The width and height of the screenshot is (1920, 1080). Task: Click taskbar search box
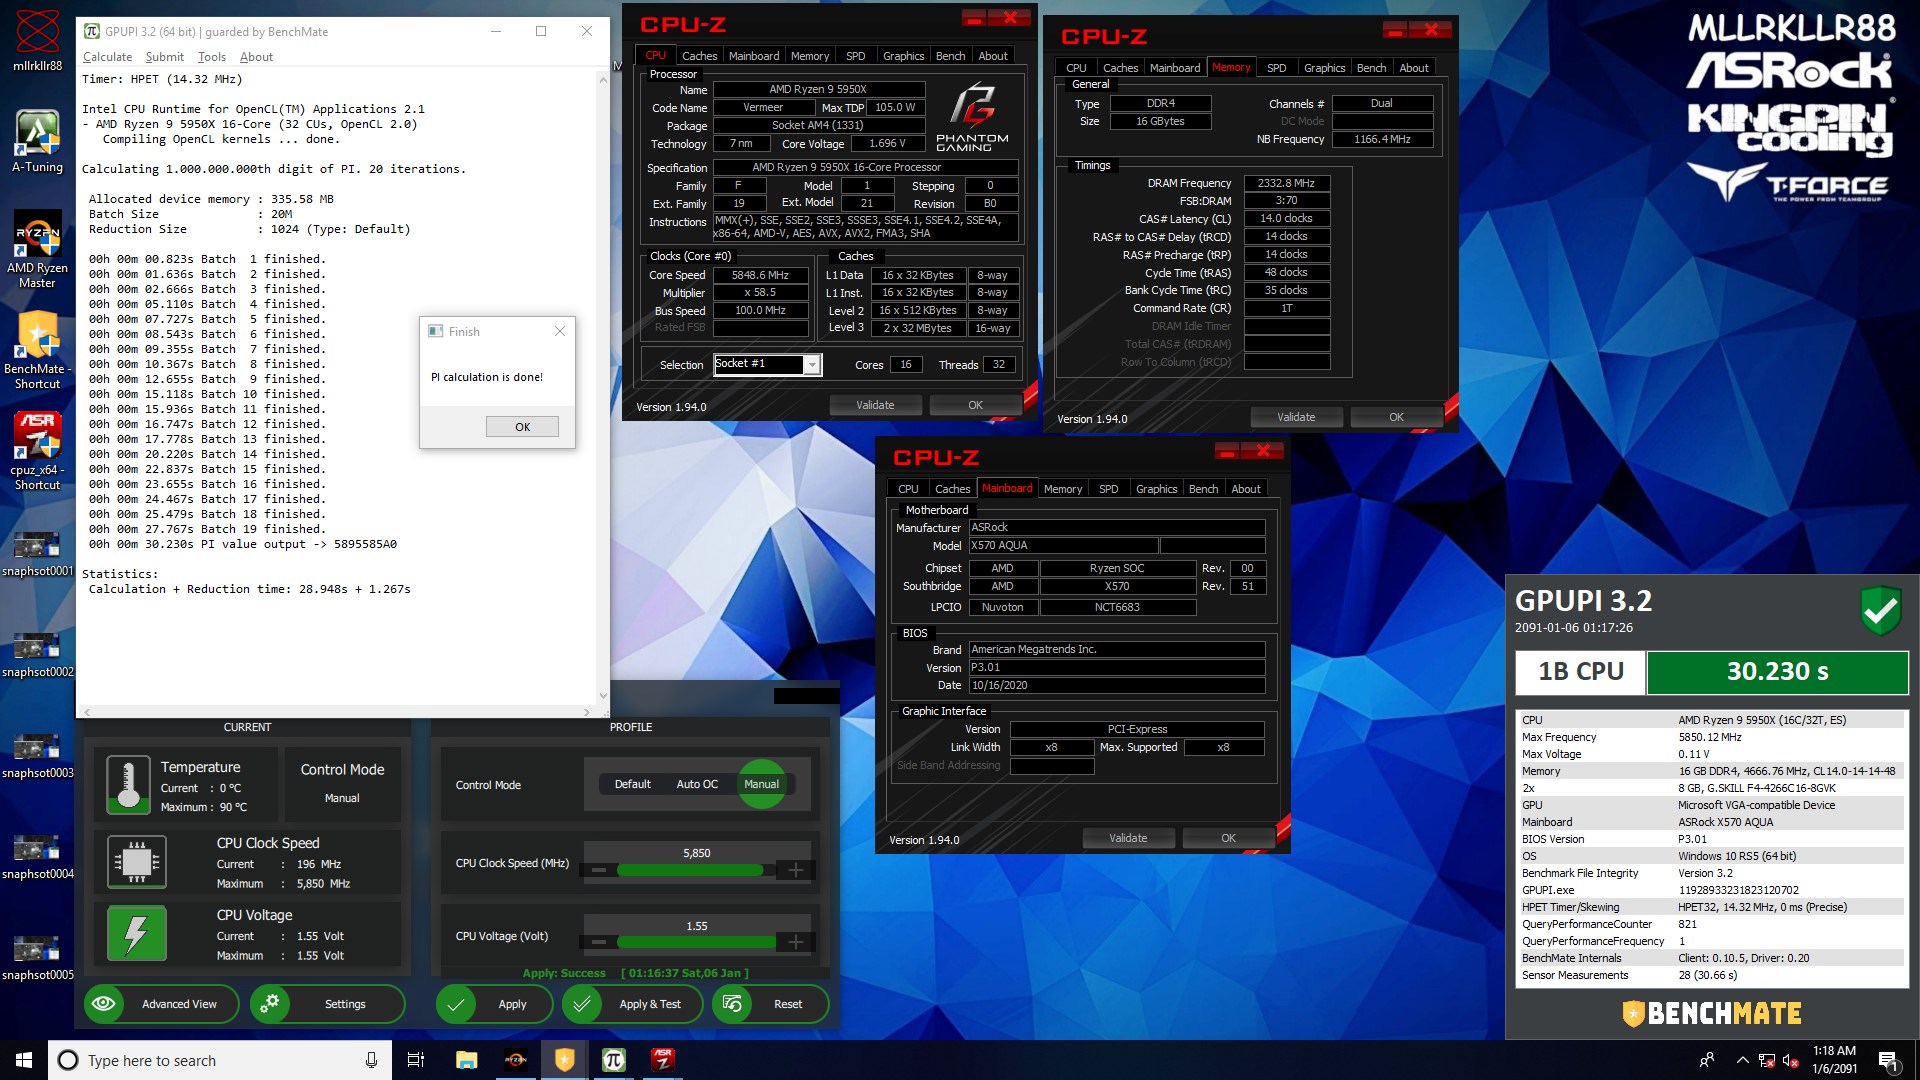(x=220, y=1060)
